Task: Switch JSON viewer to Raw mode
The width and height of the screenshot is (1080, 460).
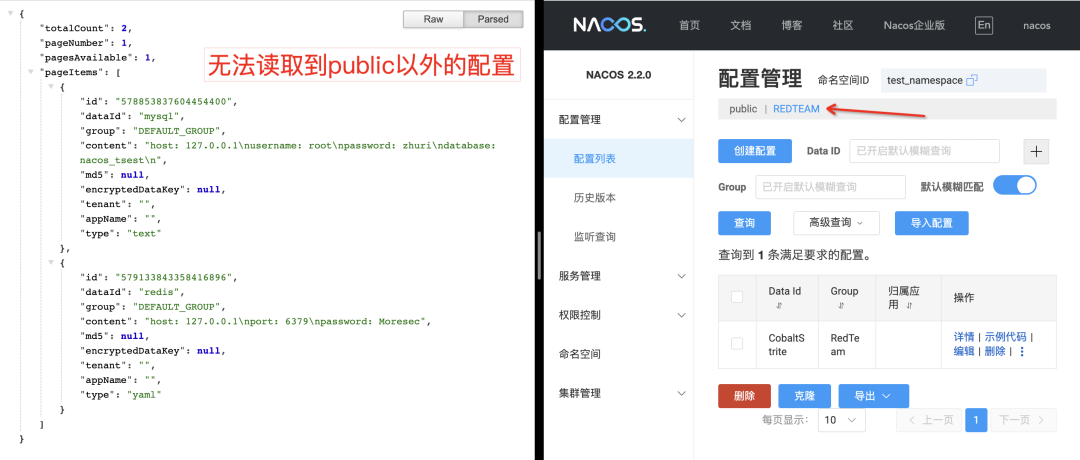Action: [433, 19]
